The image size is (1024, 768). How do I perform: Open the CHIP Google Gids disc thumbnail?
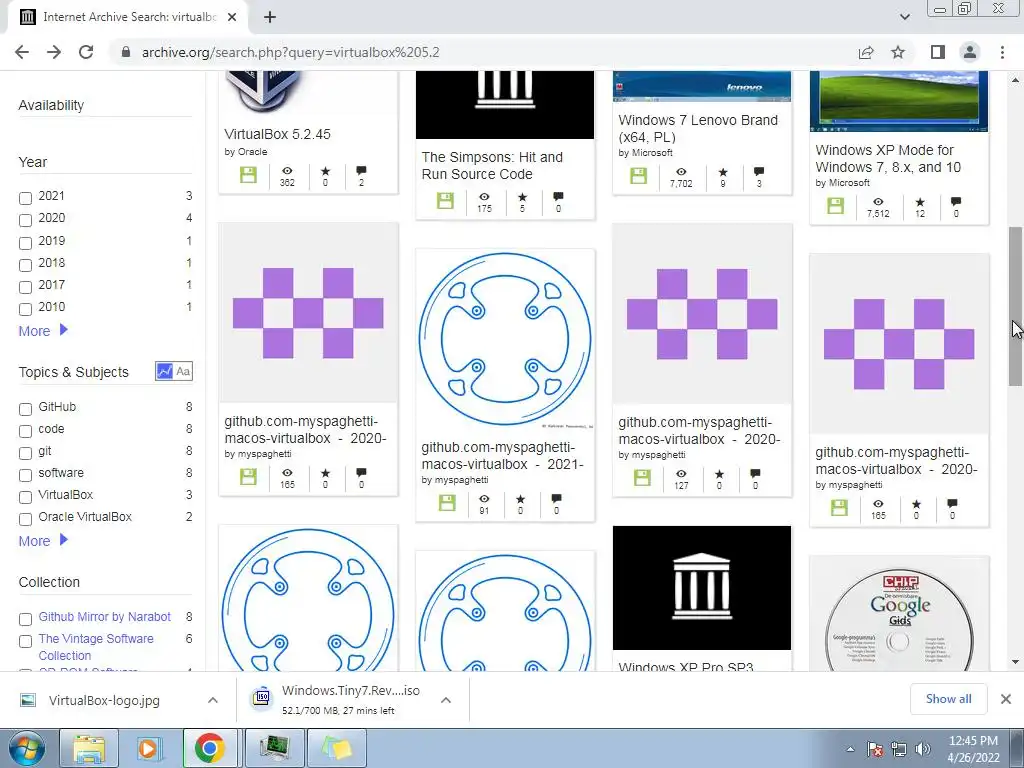coord(899,614)
